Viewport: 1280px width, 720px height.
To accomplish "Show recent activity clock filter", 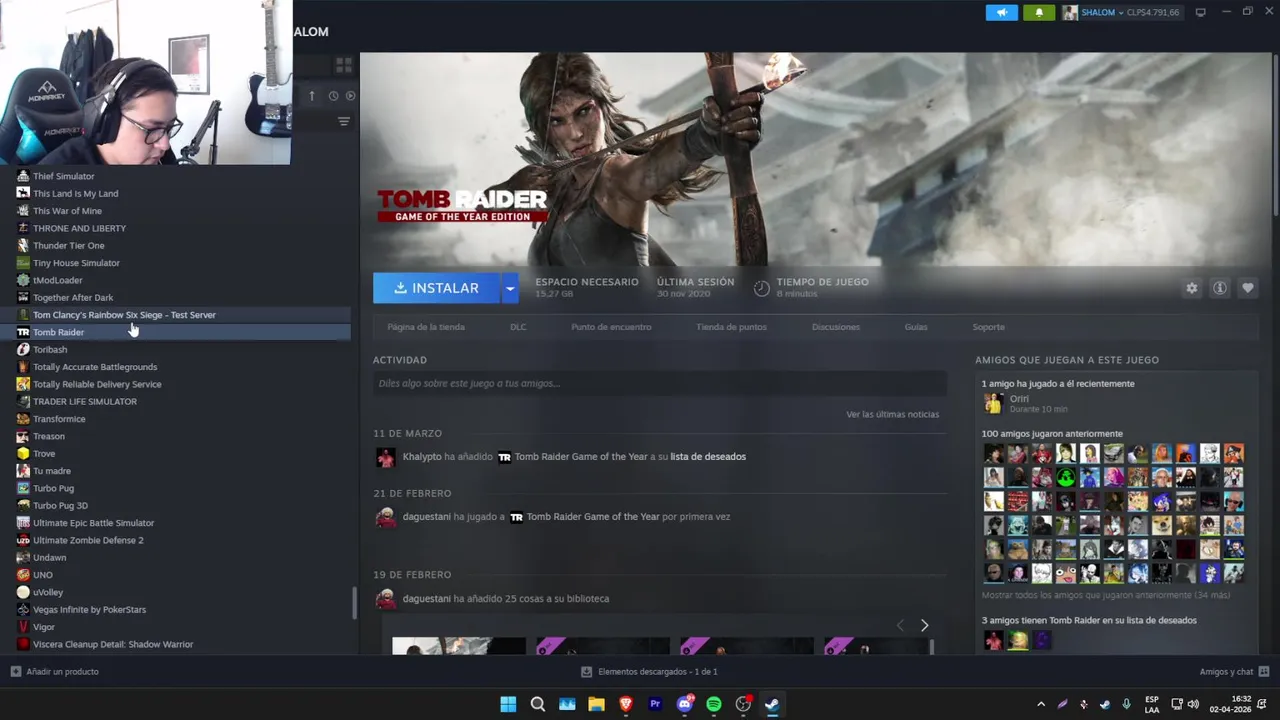I will click(x=333, y=96).
